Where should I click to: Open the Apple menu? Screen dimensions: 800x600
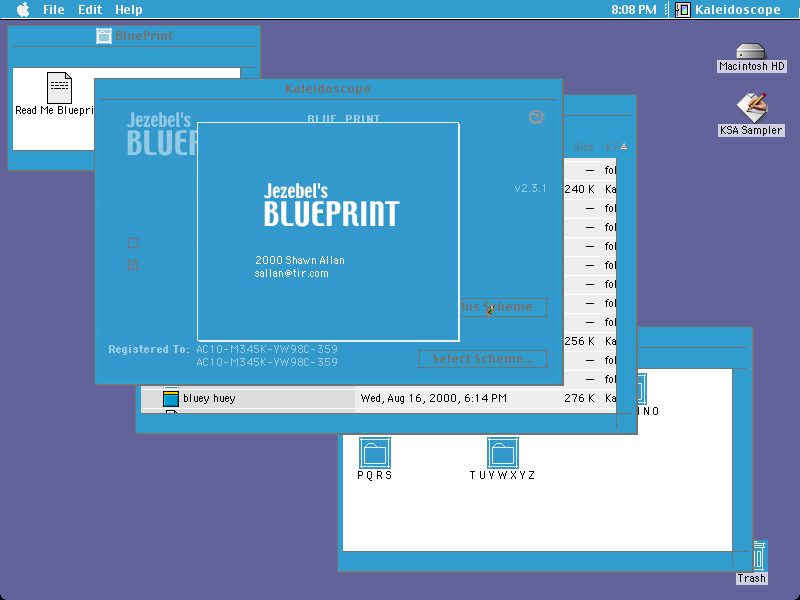click(x=23, y=9)
